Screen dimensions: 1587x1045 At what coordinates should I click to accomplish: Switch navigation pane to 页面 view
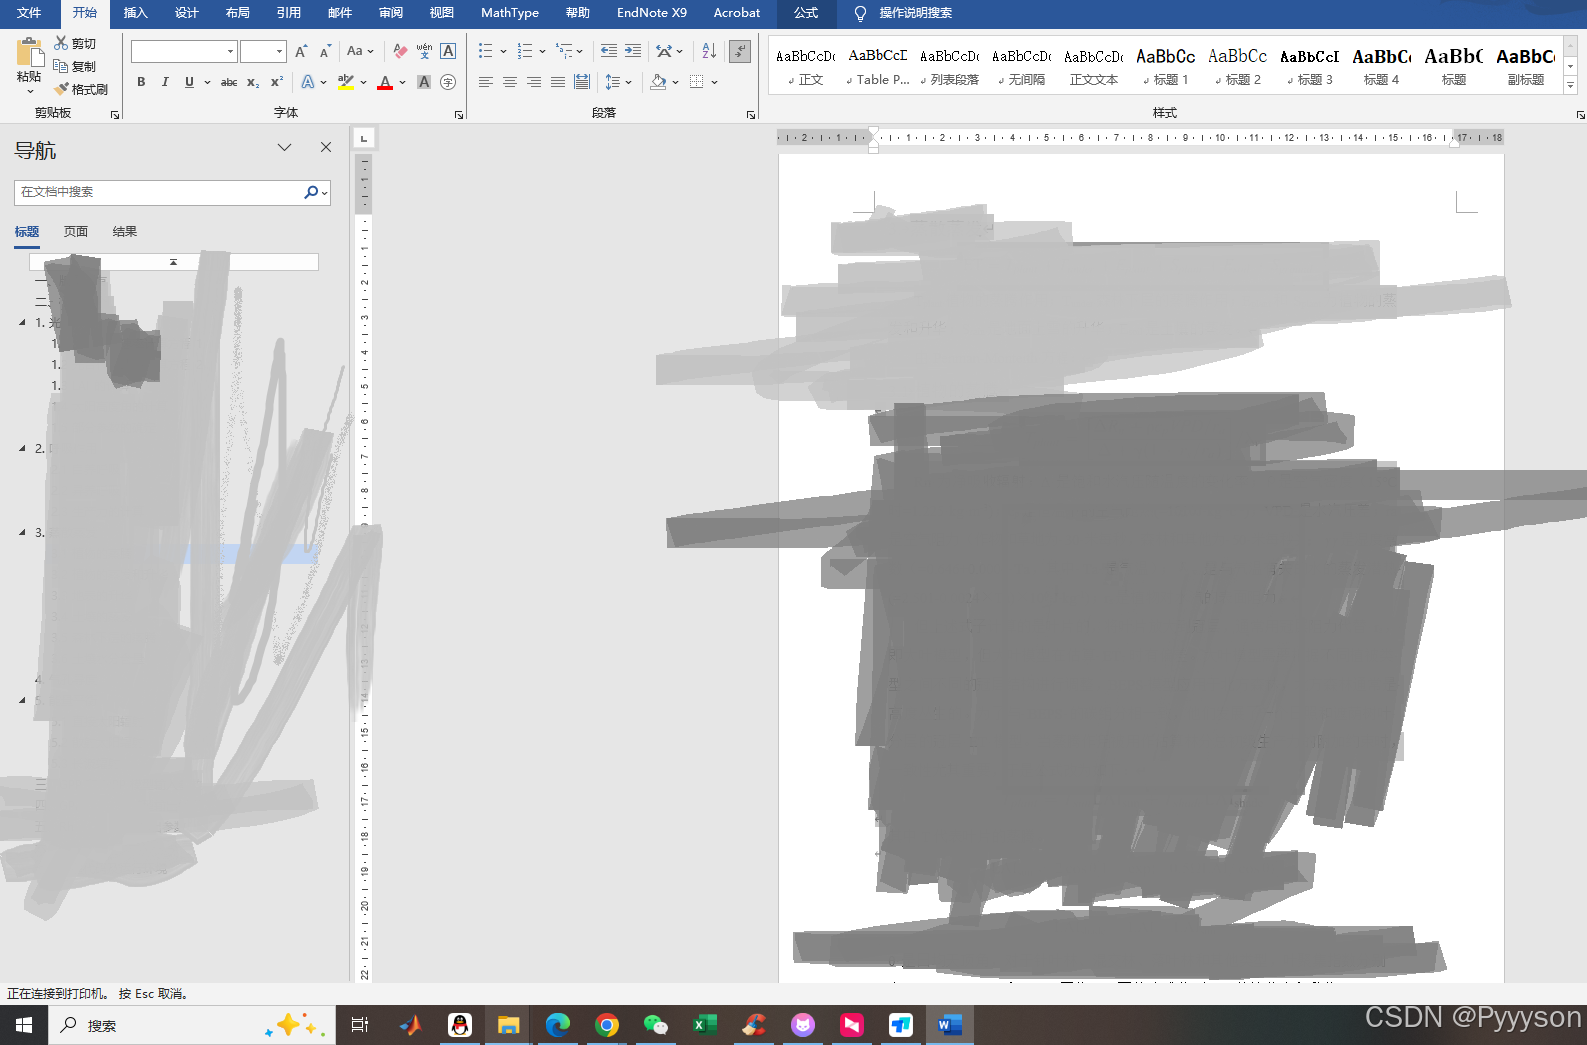click(76, 232)
